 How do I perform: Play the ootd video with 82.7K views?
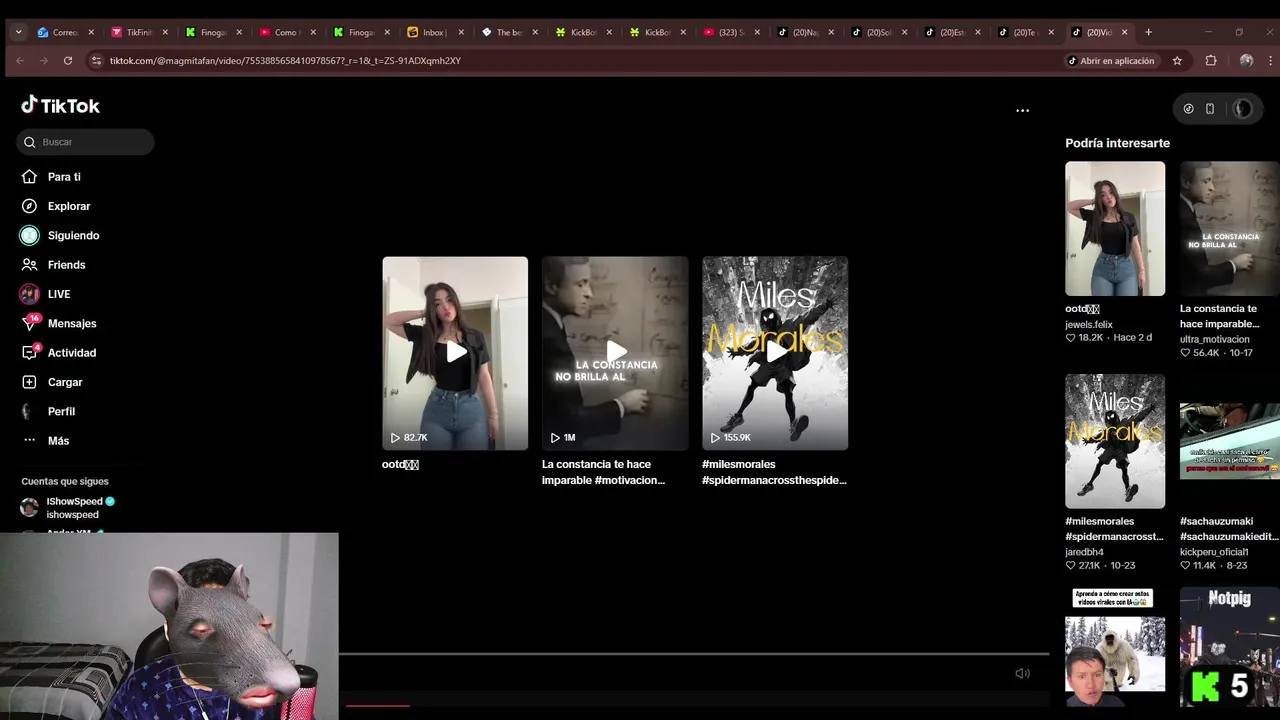click(455, 353)
